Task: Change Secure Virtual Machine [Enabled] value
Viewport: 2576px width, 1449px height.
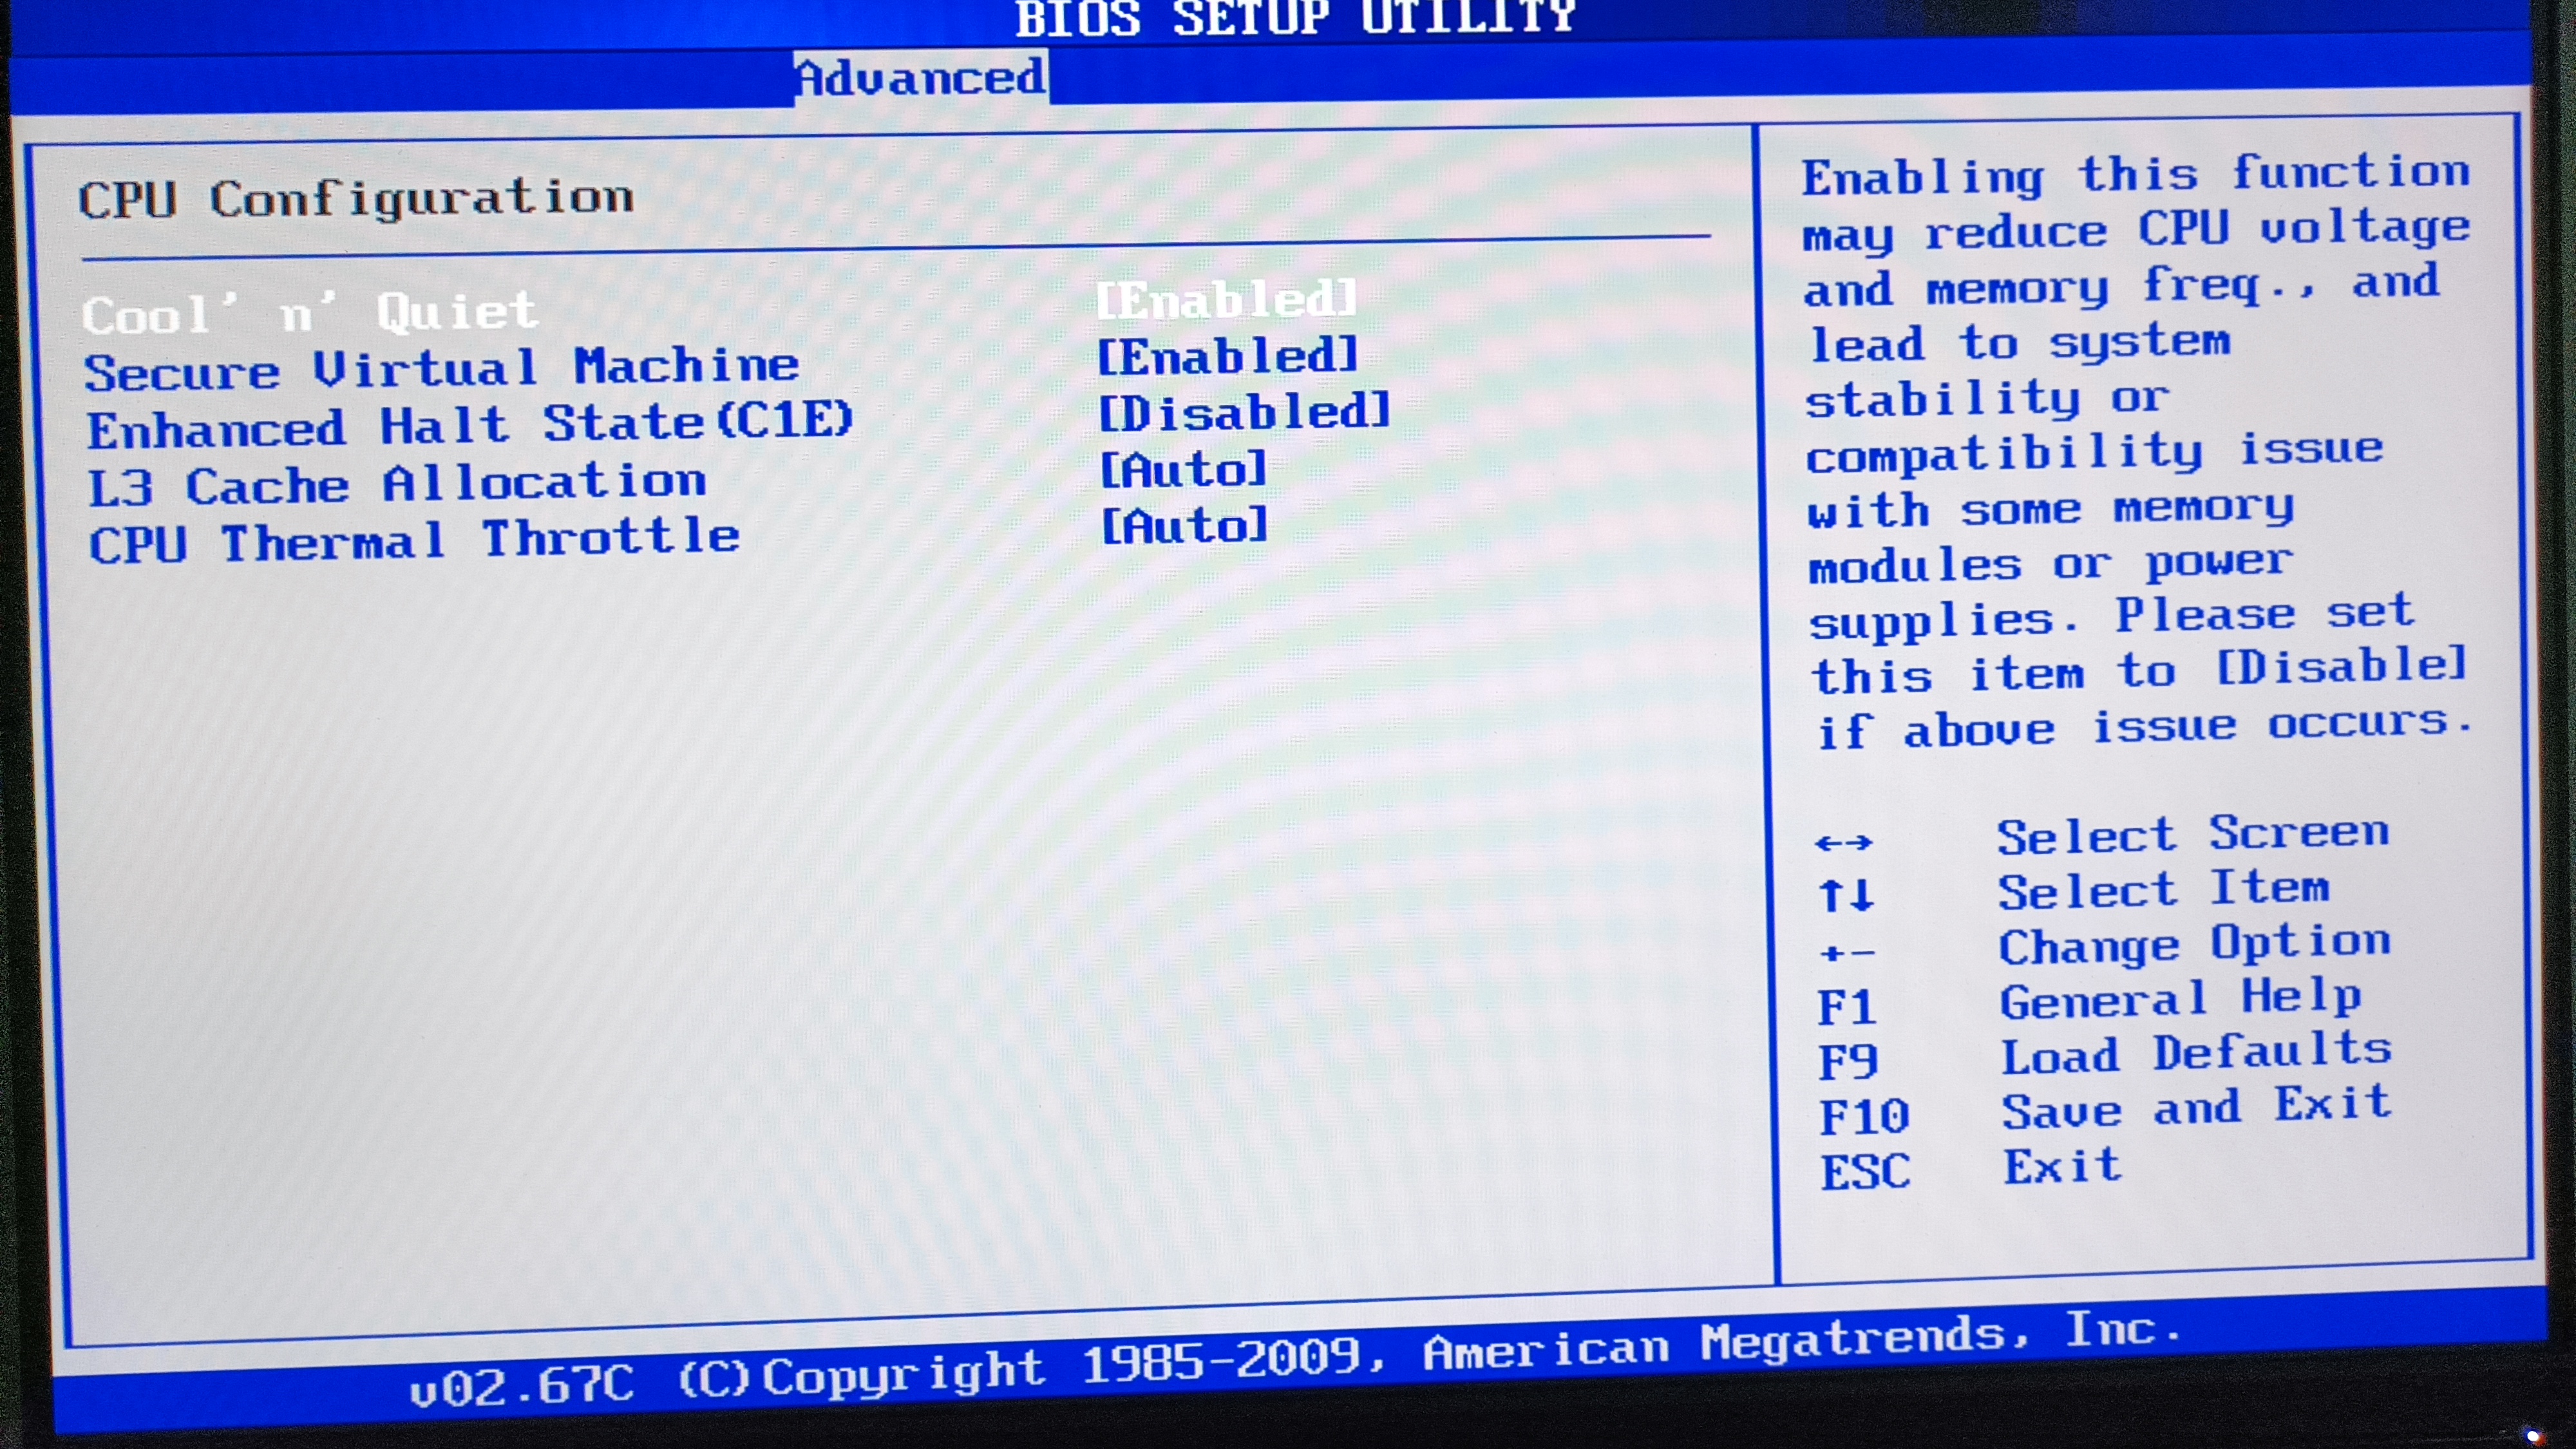Action: tap(1228, 356)
